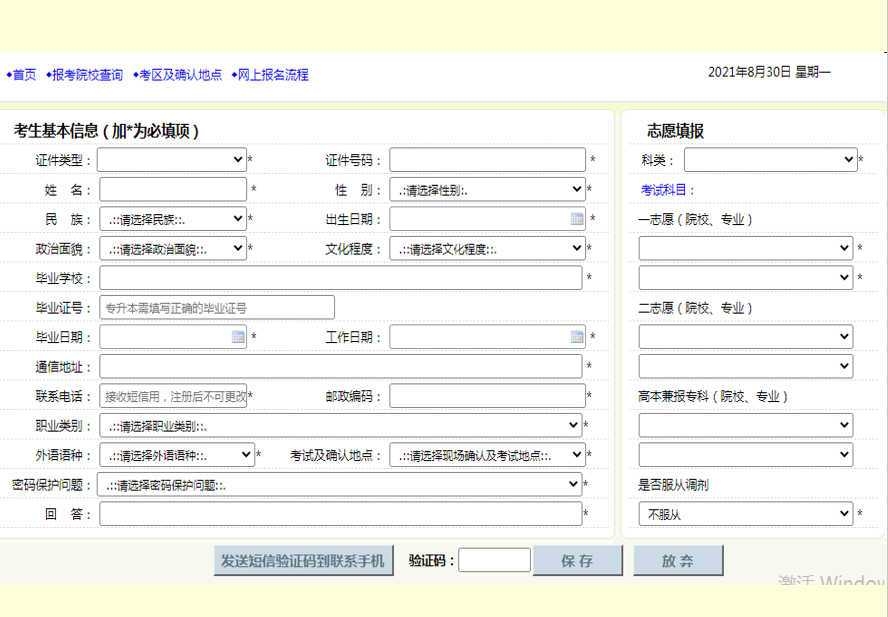Open the 民族 dropdown list
Screen dimensions: 888x617
172,219
